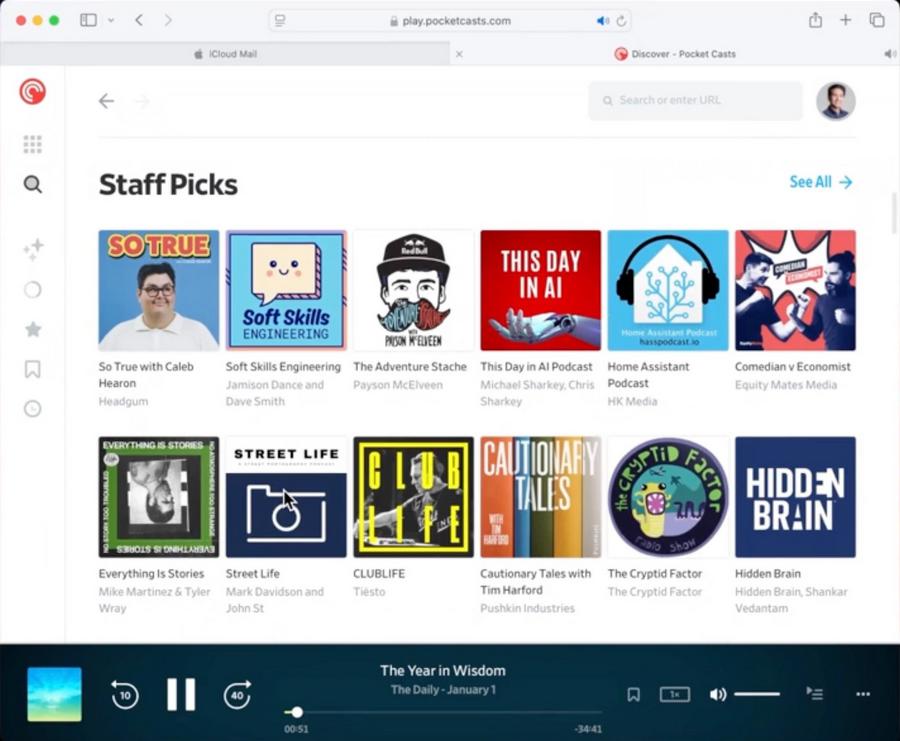Mute tab audio in address bar

pos(602,21)
